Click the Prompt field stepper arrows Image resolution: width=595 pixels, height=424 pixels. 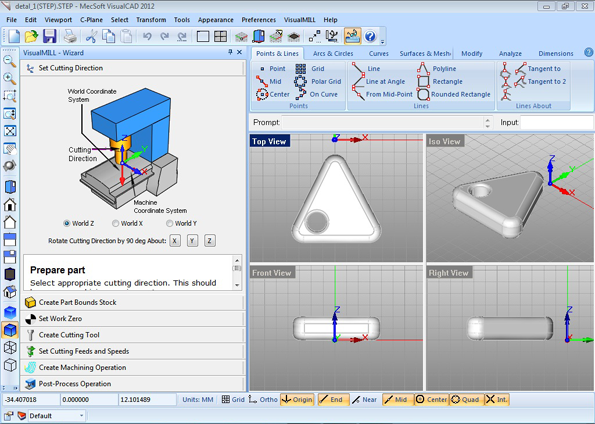(x=488, y=123)
